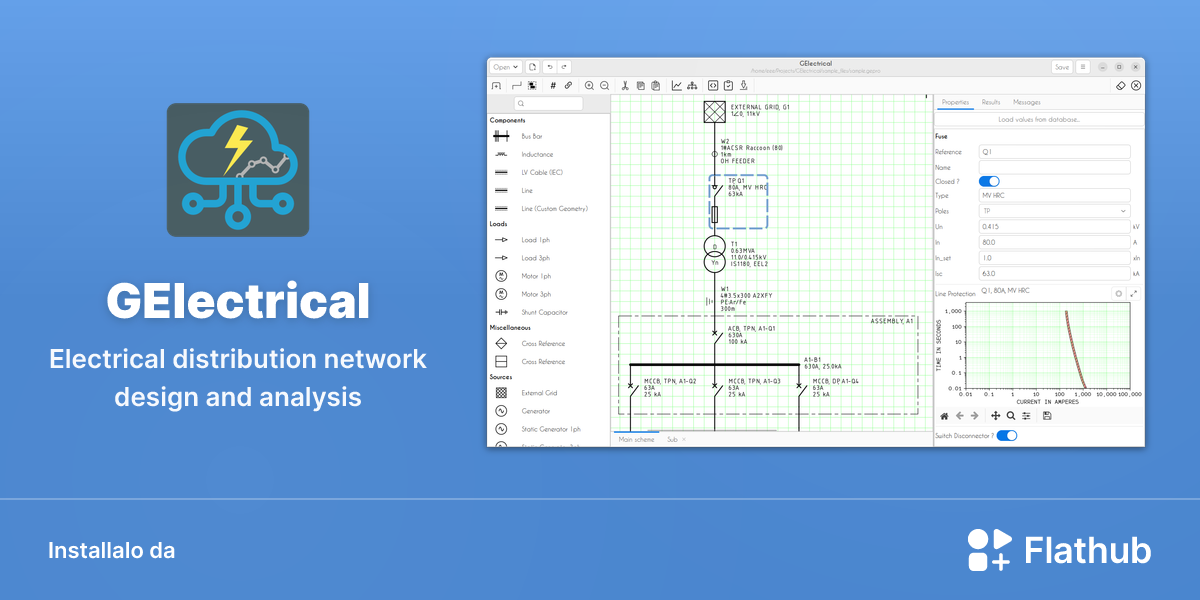1200x600 pixels.
Task: Switch to the Messages tab
Action: pos(1027,102)
